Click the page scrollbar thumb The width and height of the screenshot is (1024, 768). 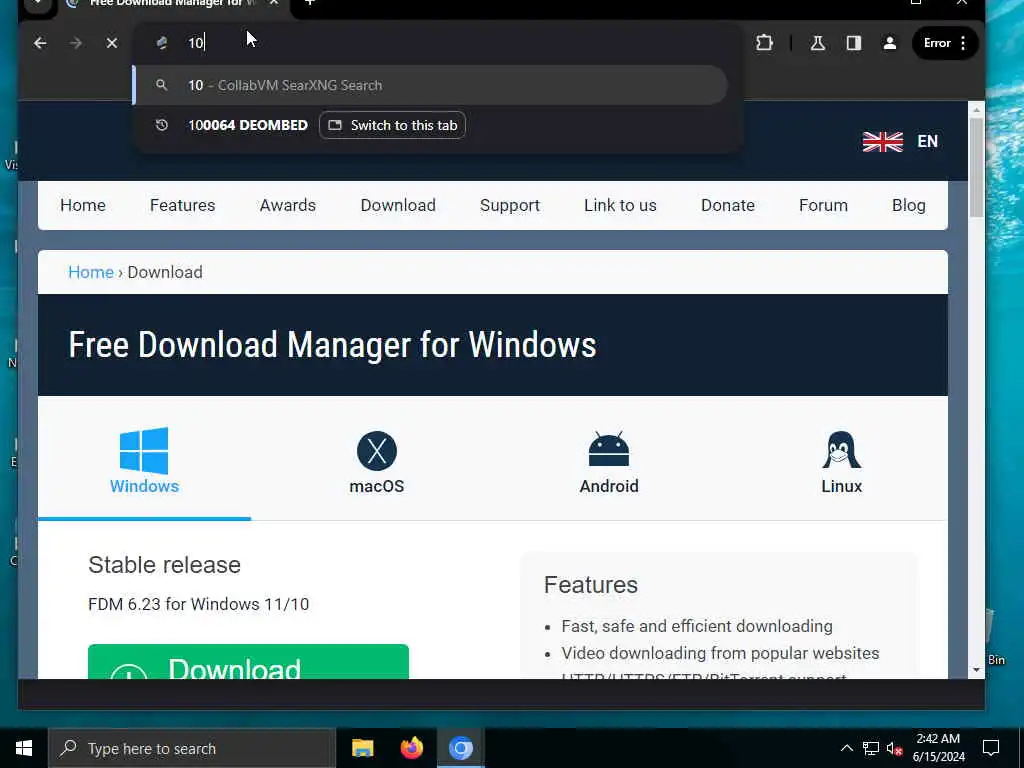[x=976, y=168]
